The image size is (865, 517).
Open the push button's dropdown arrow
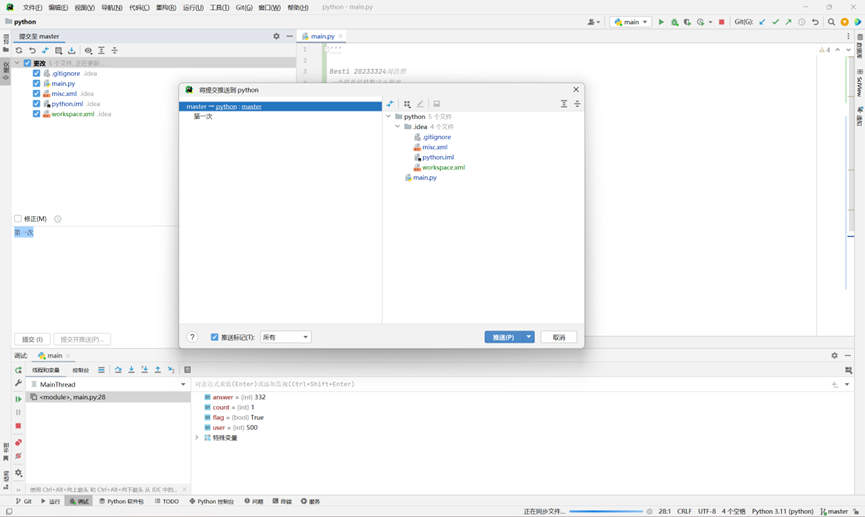tap(529, 337)
